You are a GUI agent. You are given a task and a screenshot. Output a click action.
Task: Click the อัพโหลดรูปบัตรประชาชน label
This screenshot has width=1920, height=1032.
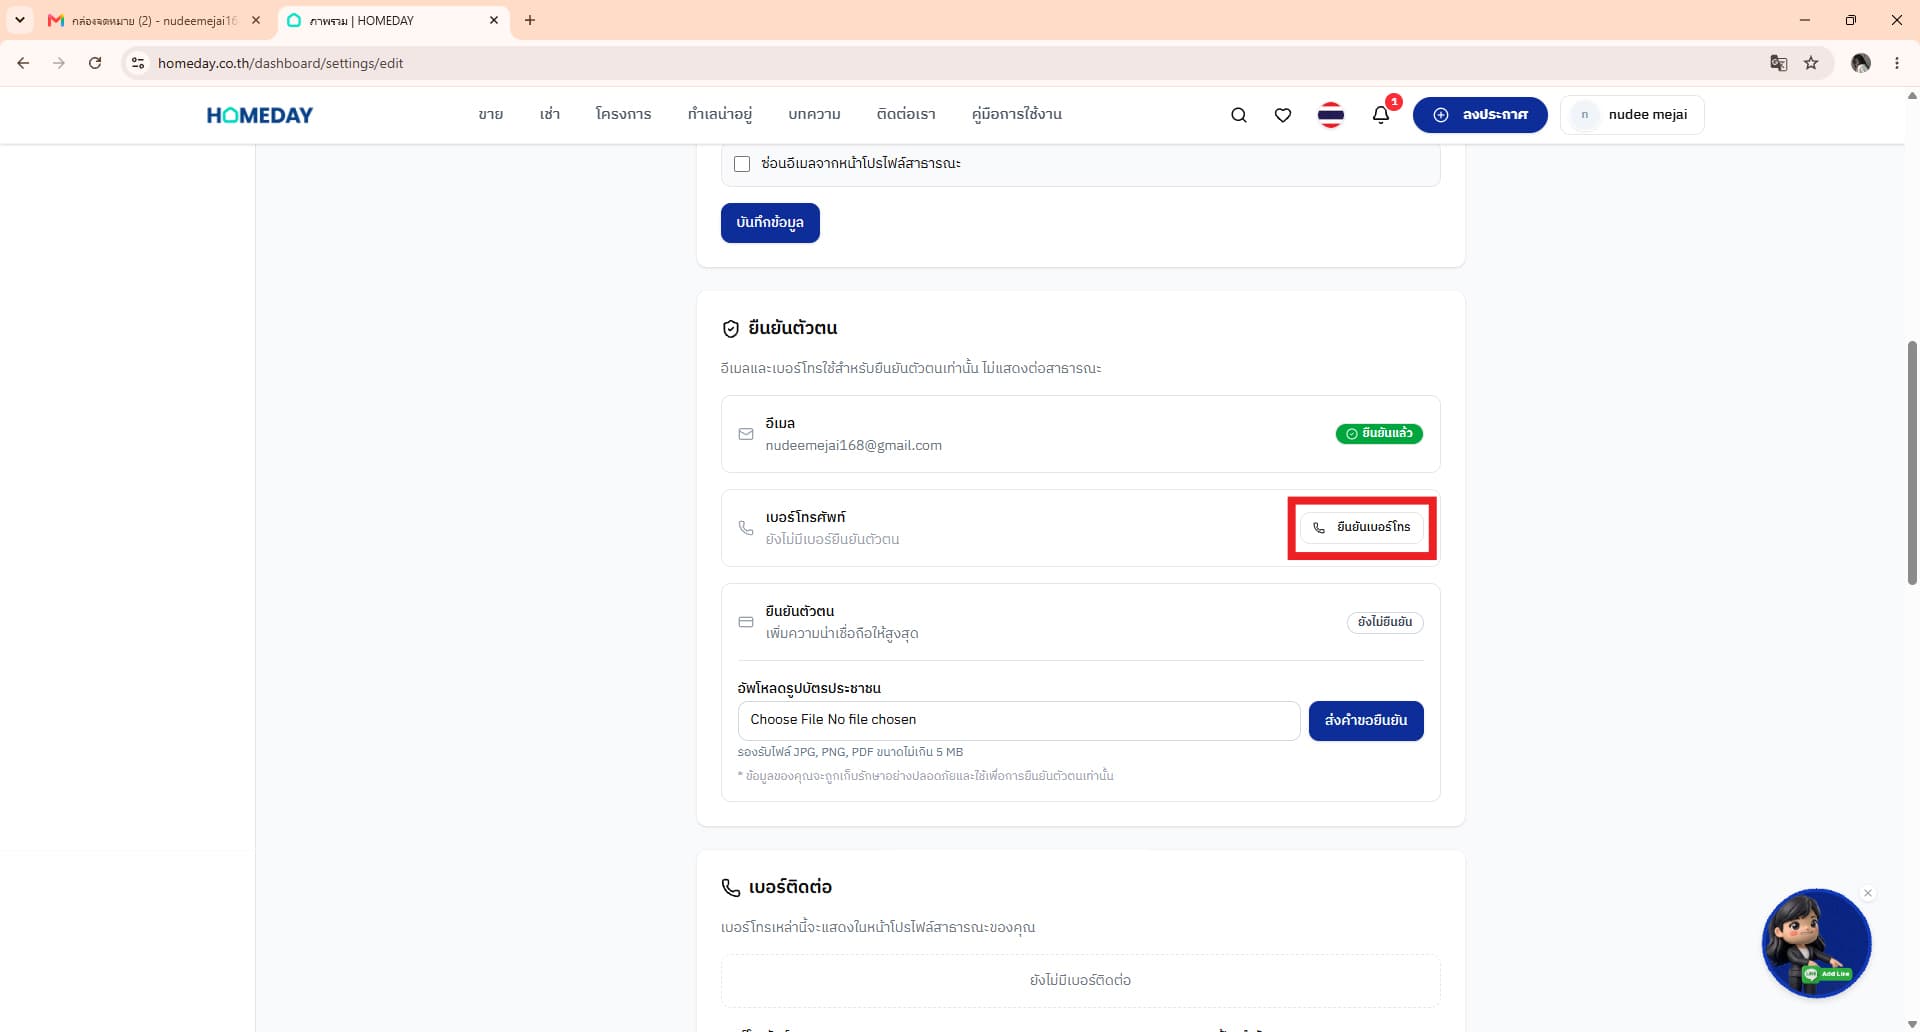(x=809, y=688)
